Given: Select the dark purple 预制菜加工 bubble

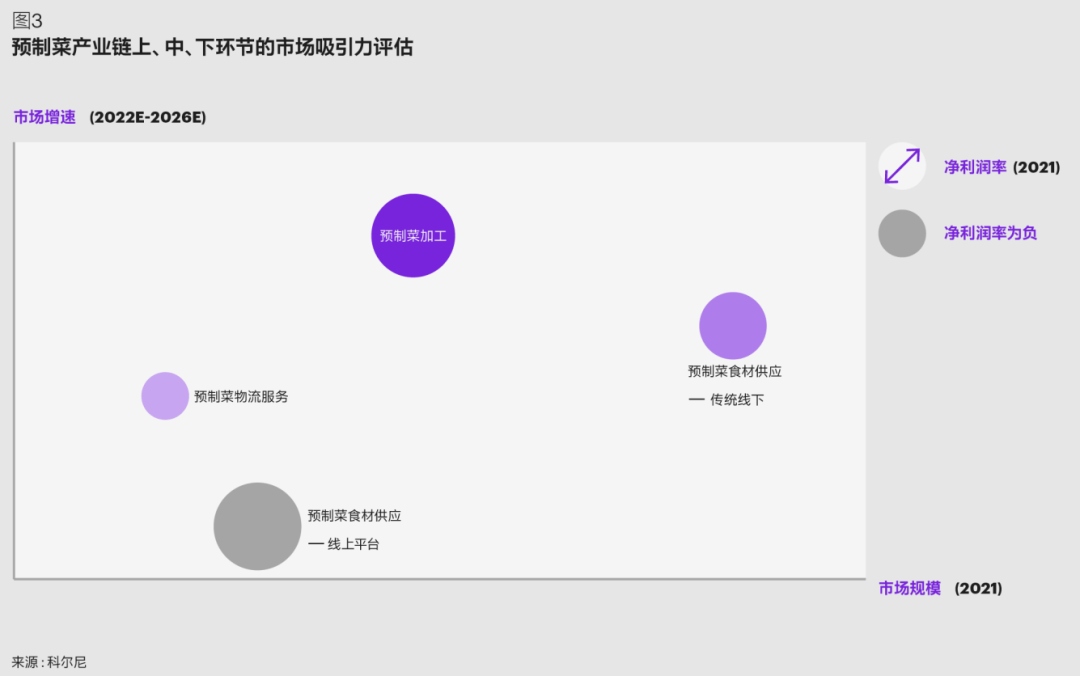Looking at the screenshot, I should (x=413, y=236).
